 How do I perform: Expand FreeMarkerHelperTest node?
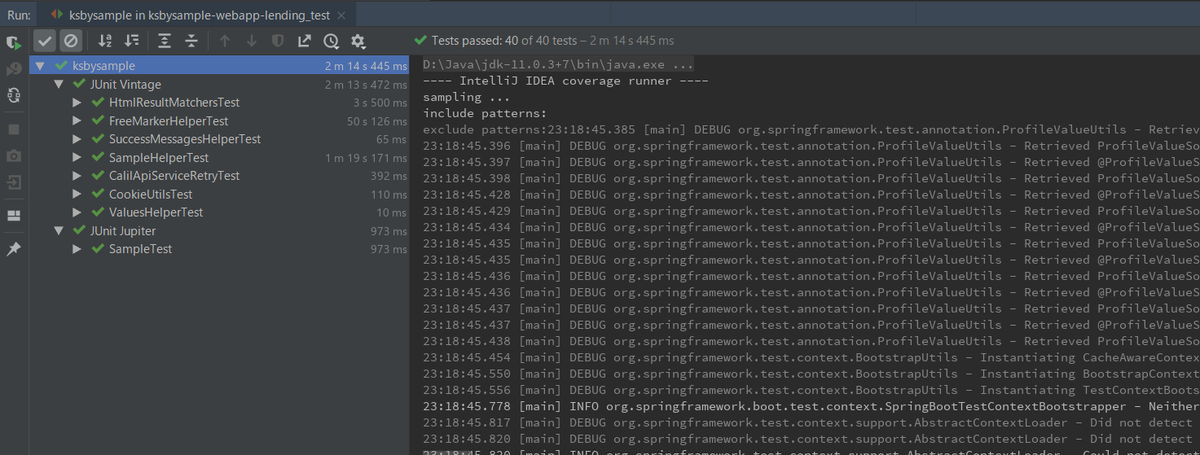point(77,121)
